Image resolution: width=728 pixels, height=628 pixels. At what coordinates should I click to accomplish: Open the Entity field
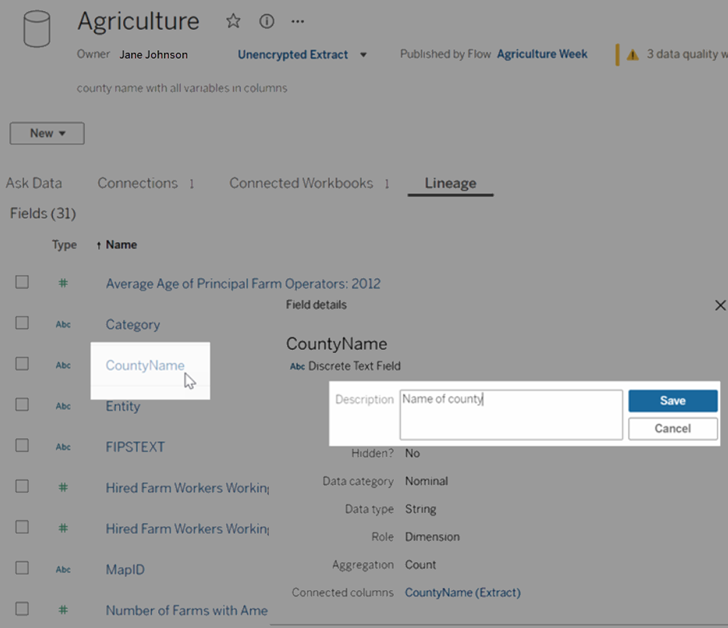pyautogui.click(x=123, y=406)
